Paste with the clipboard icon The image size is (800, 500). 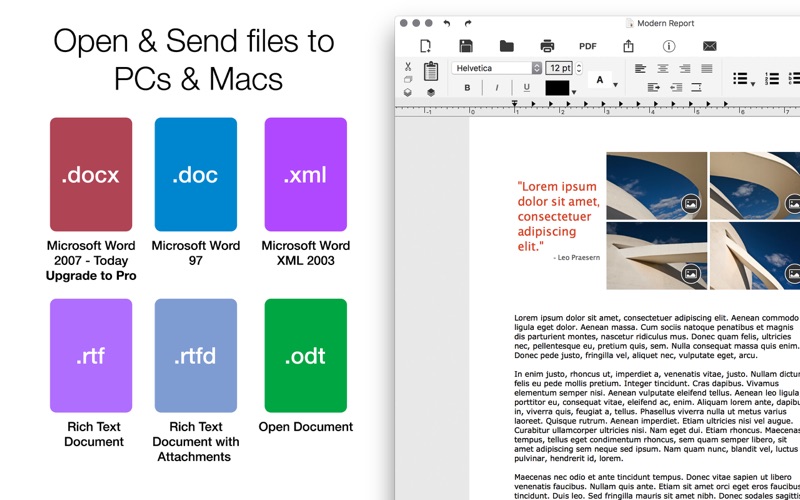tap(431, 71)
